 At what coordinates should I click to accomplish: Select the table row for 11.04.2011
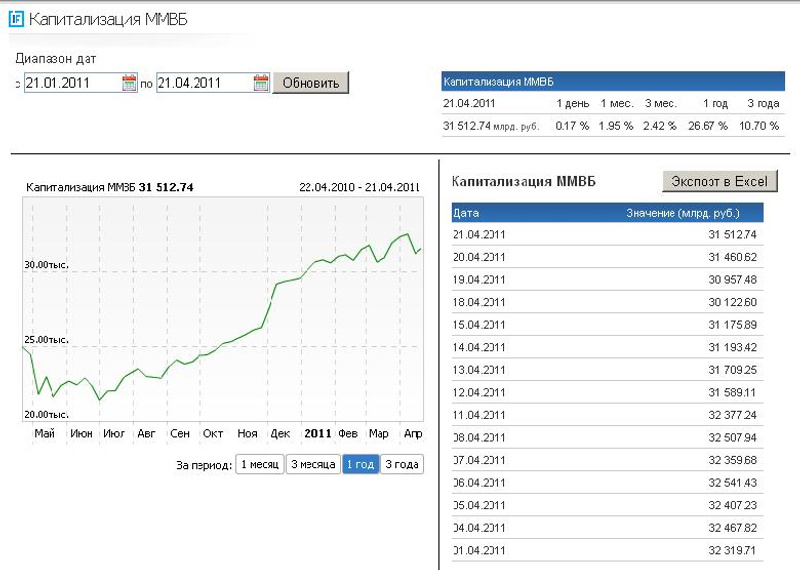pyautogui.click(x=606, y=414)
